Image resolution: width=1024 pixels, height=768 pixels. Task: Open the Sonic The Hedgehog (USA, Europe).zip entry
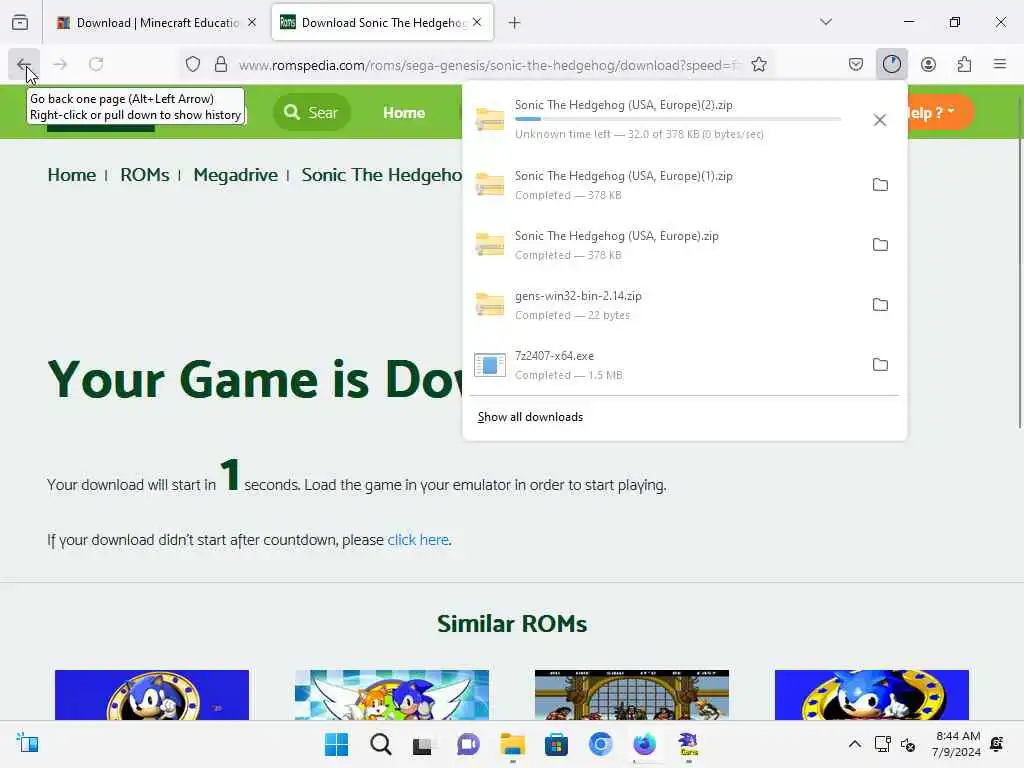coord(663,245)
